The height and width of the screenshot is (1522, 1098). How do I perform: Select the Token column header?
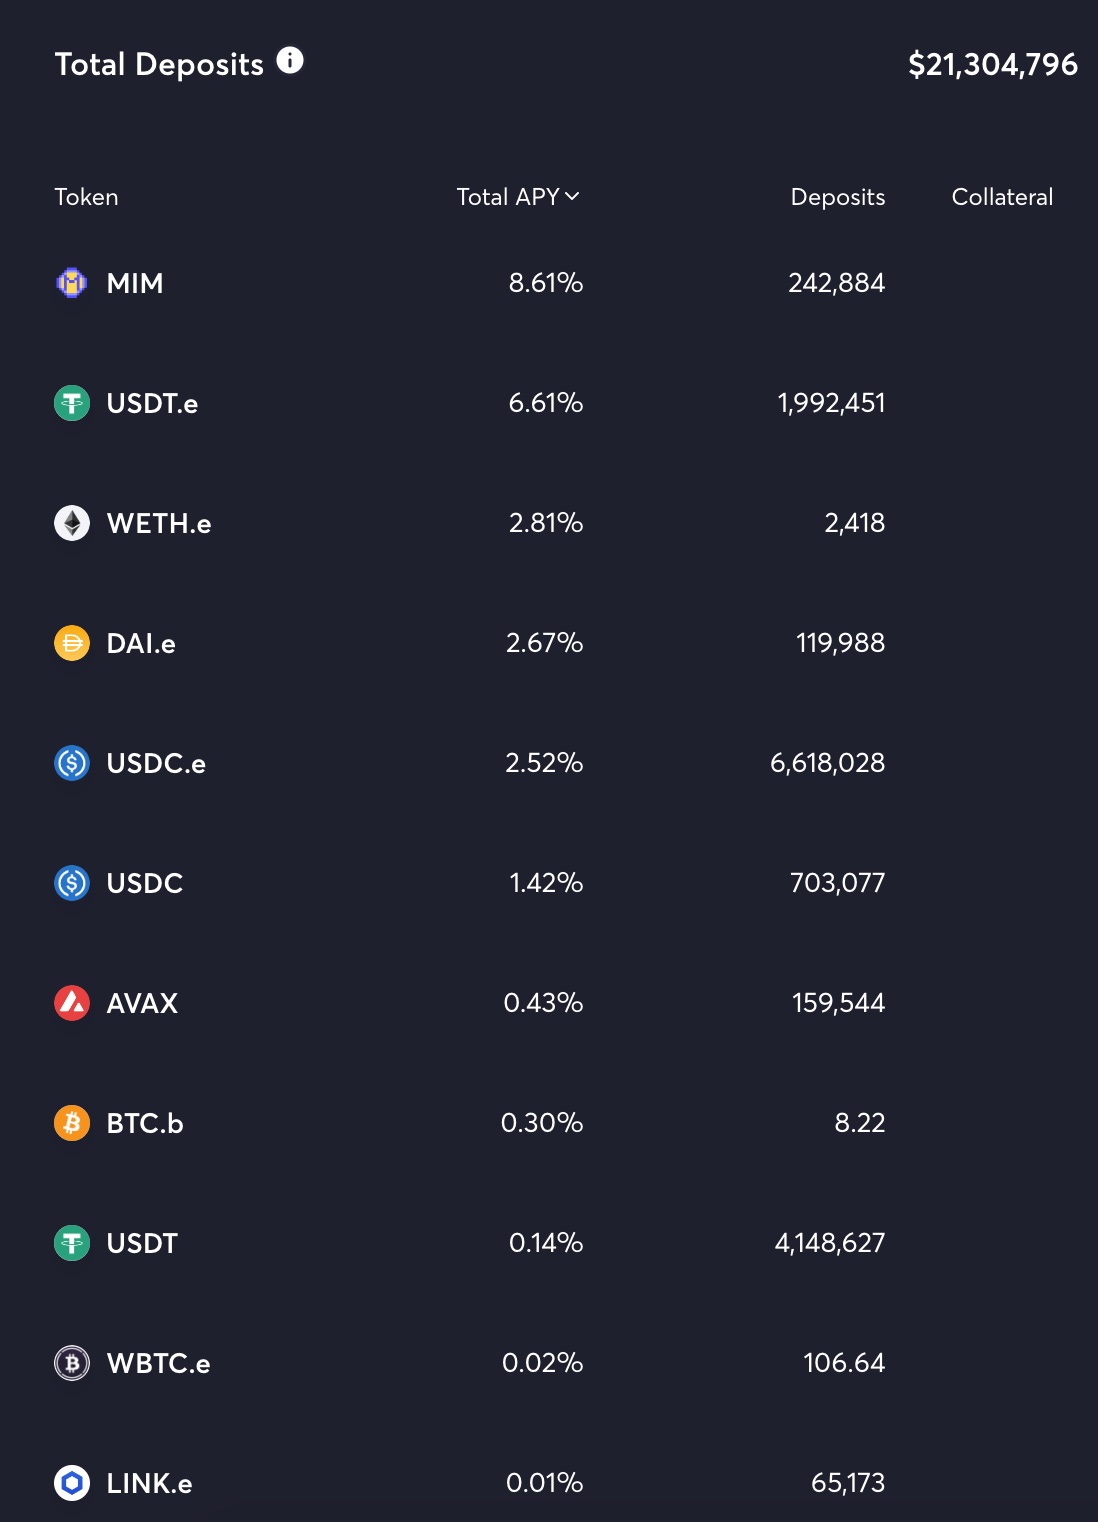[86, 197]
